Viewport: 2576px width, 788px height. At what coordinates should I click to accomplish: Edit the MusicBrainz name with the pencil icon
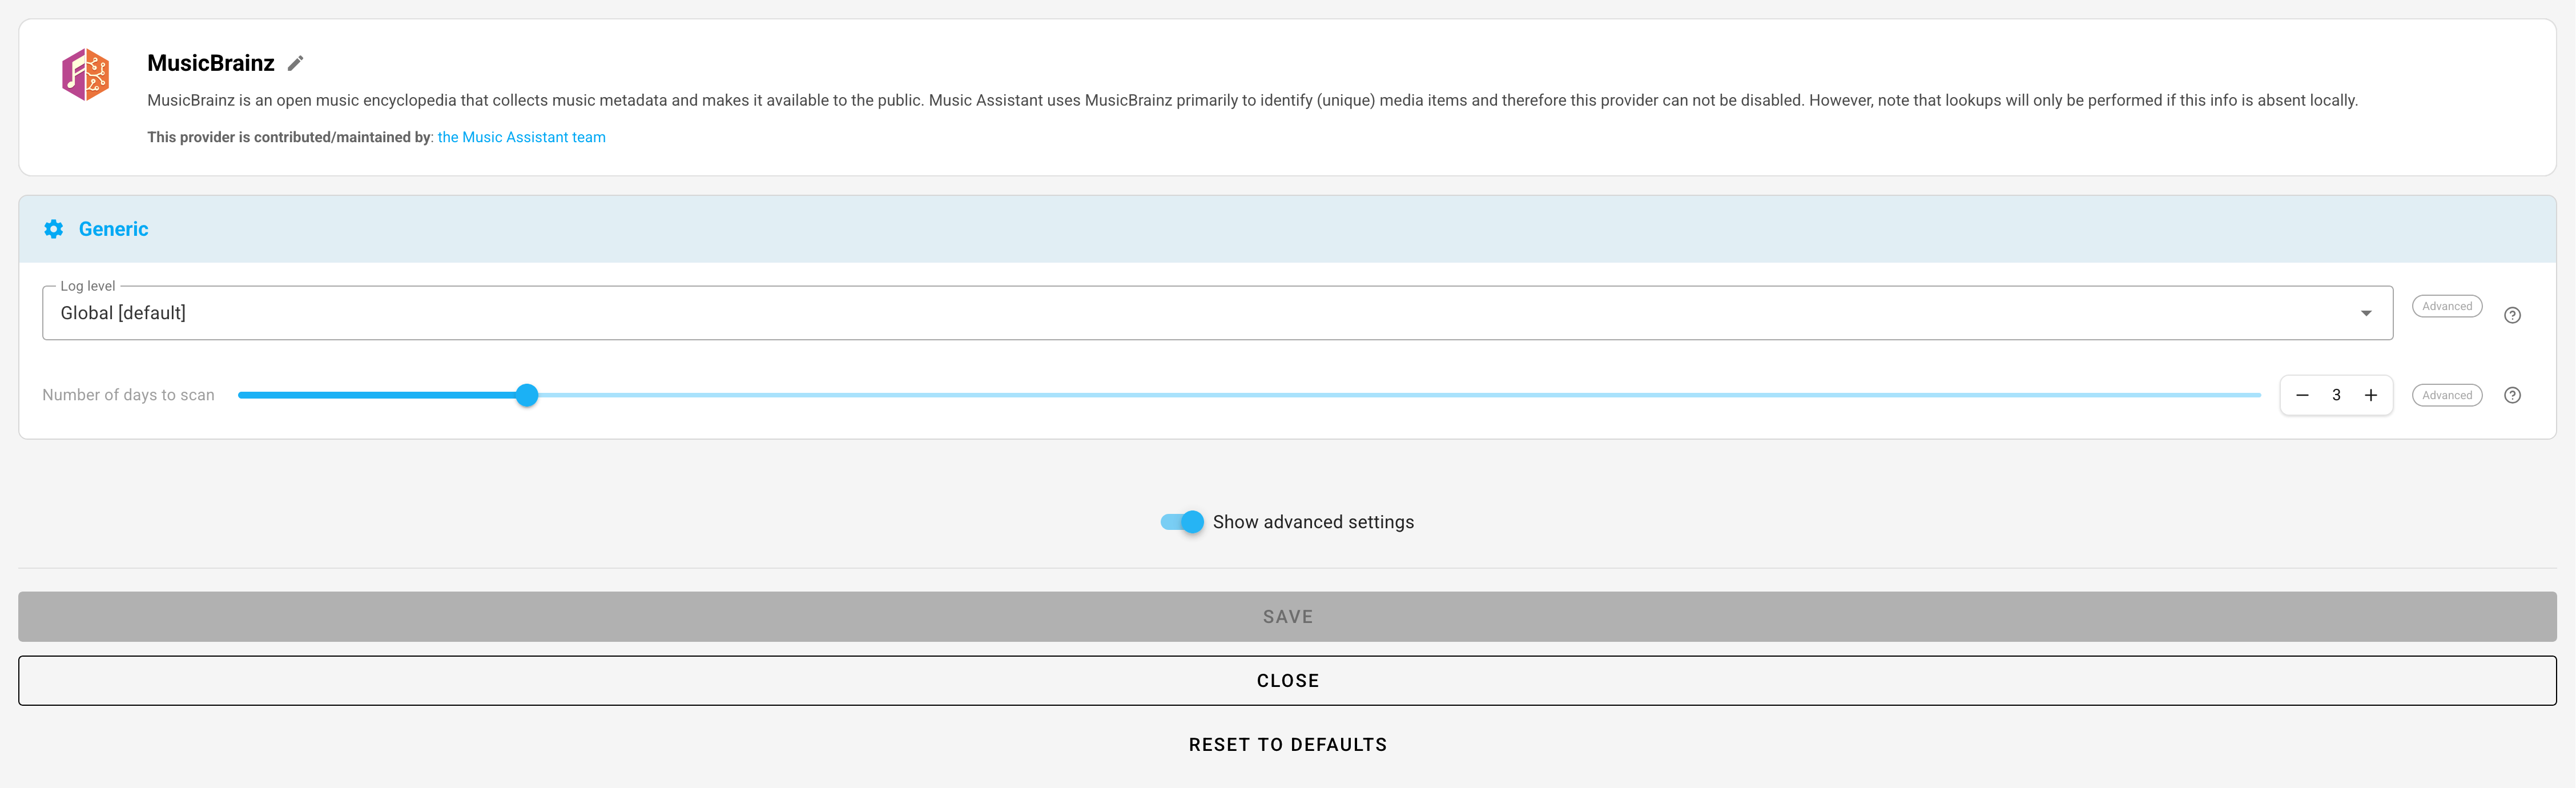295,63
